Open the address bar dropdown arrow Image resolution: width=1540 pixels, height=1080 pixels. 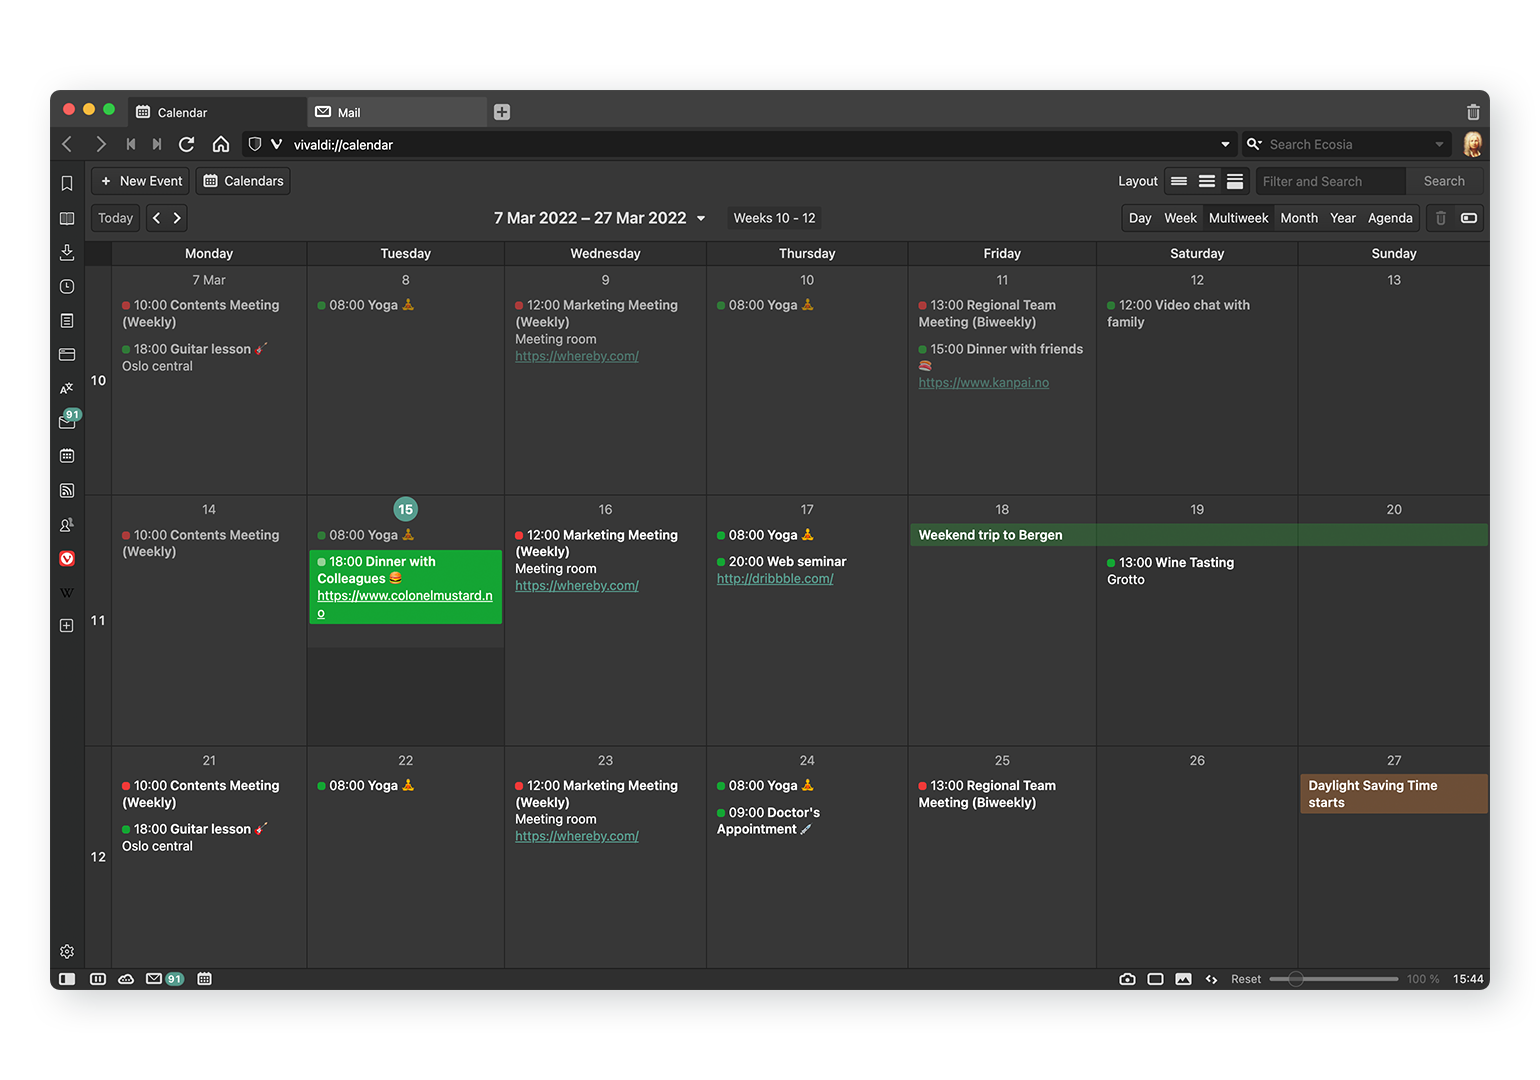[x=1225, y=145]
